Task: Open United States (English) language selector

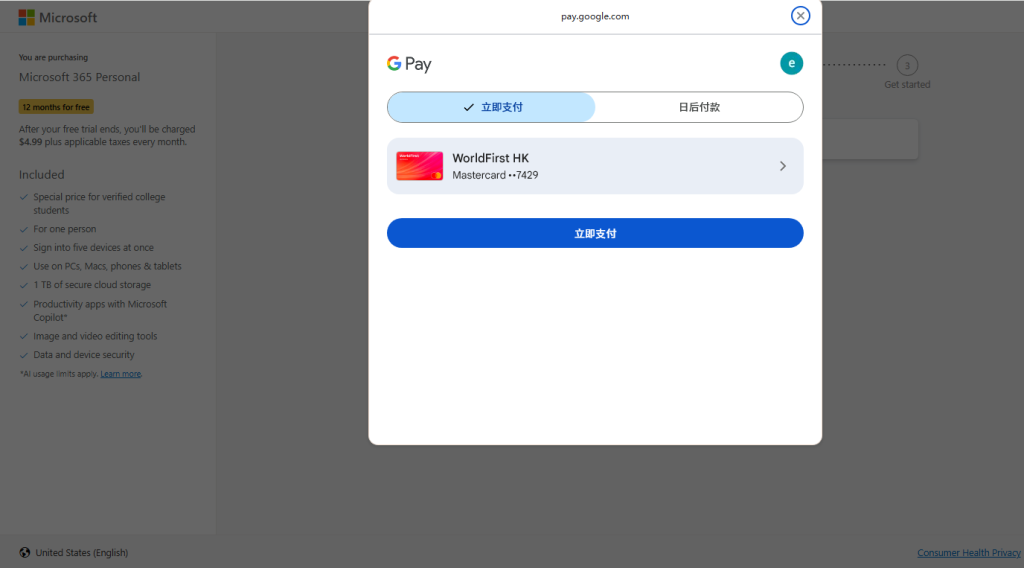Action: coord(81,553)
